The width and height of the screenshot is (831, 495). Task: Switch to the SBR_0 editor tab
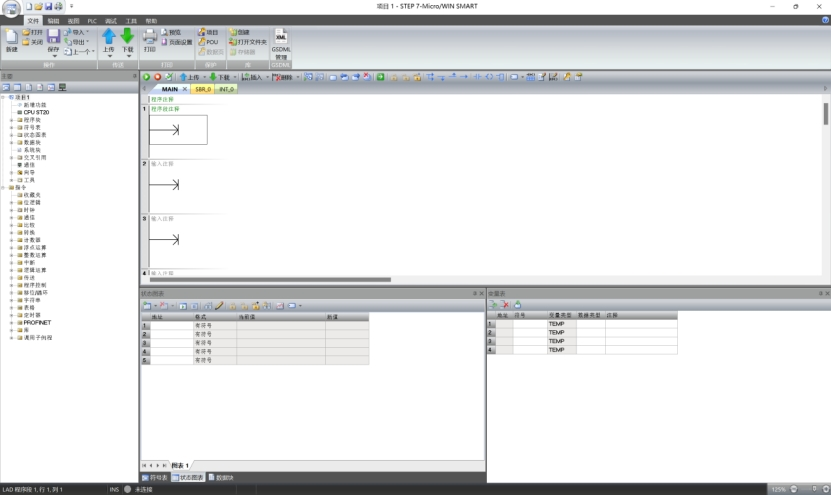203,89
